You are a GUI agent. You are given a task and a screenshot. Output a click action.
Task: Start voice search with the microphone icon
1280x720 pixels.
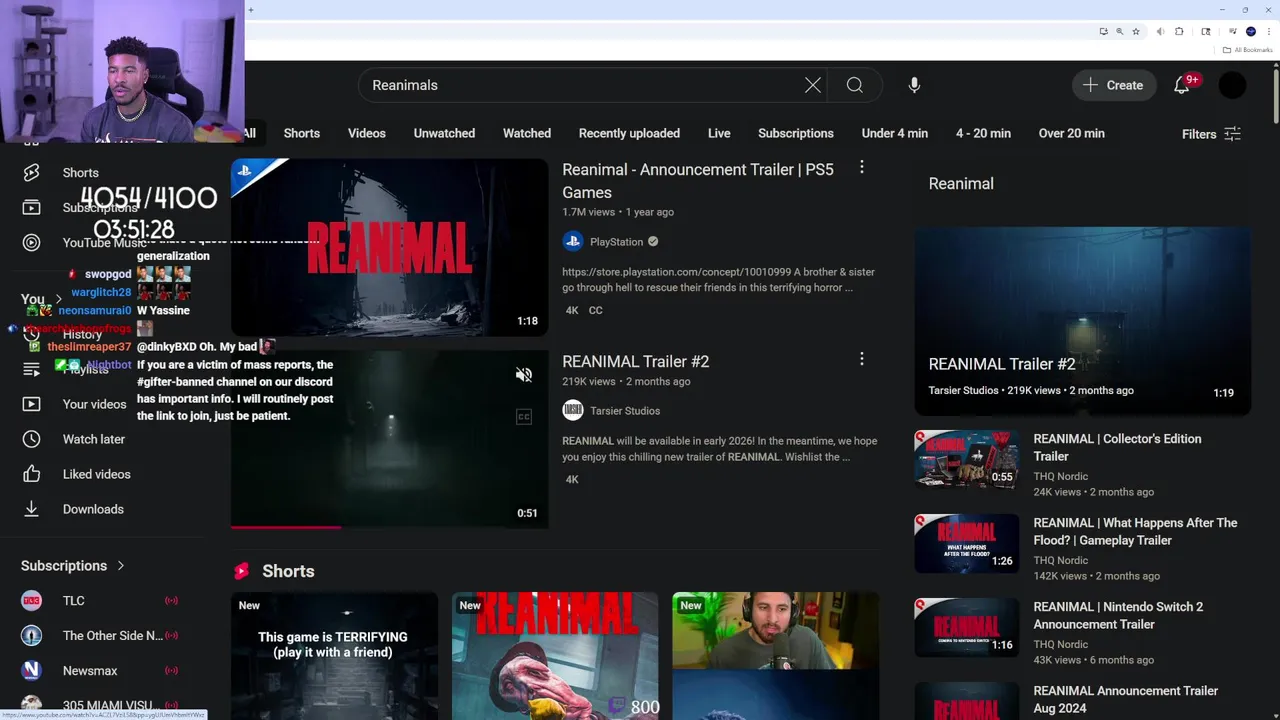pyautogui.click(x=914, y=85)
